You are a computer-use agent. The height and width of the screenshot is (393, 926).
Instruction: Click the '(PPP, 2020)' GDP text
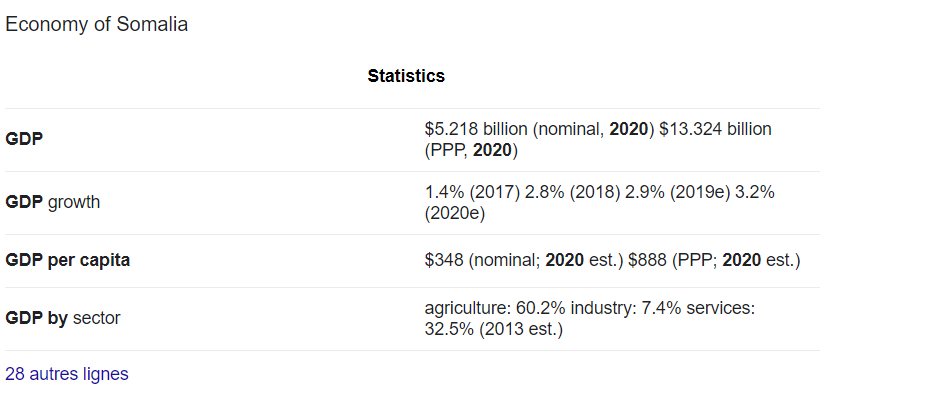click(x=471, y=151)
